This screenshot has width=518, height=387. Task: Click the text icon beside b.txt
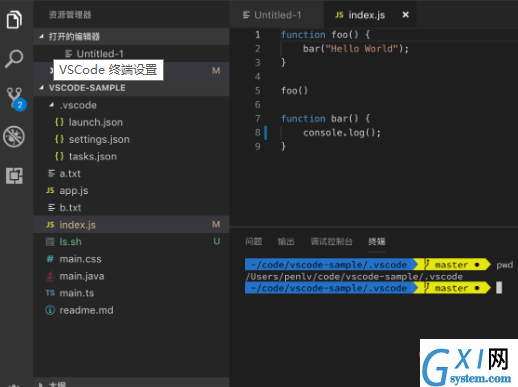[x=51, y=208]
